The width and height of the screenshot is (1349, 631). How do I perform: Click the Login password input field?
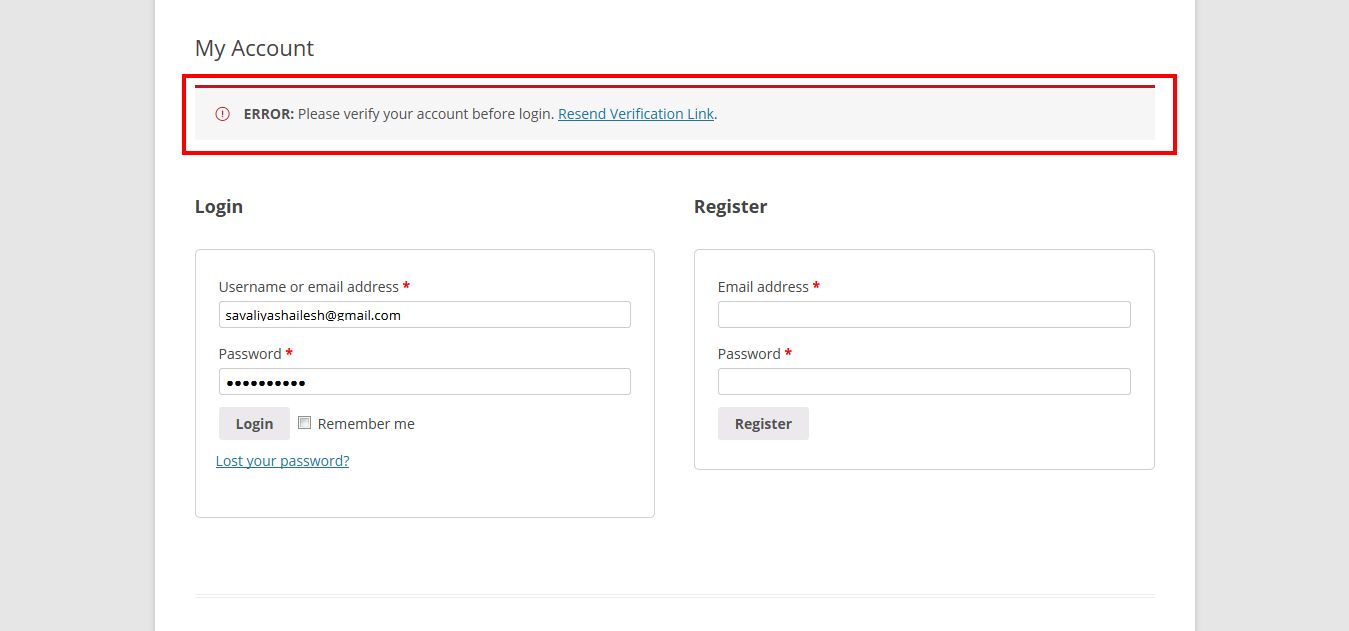[x=425, y=382]
